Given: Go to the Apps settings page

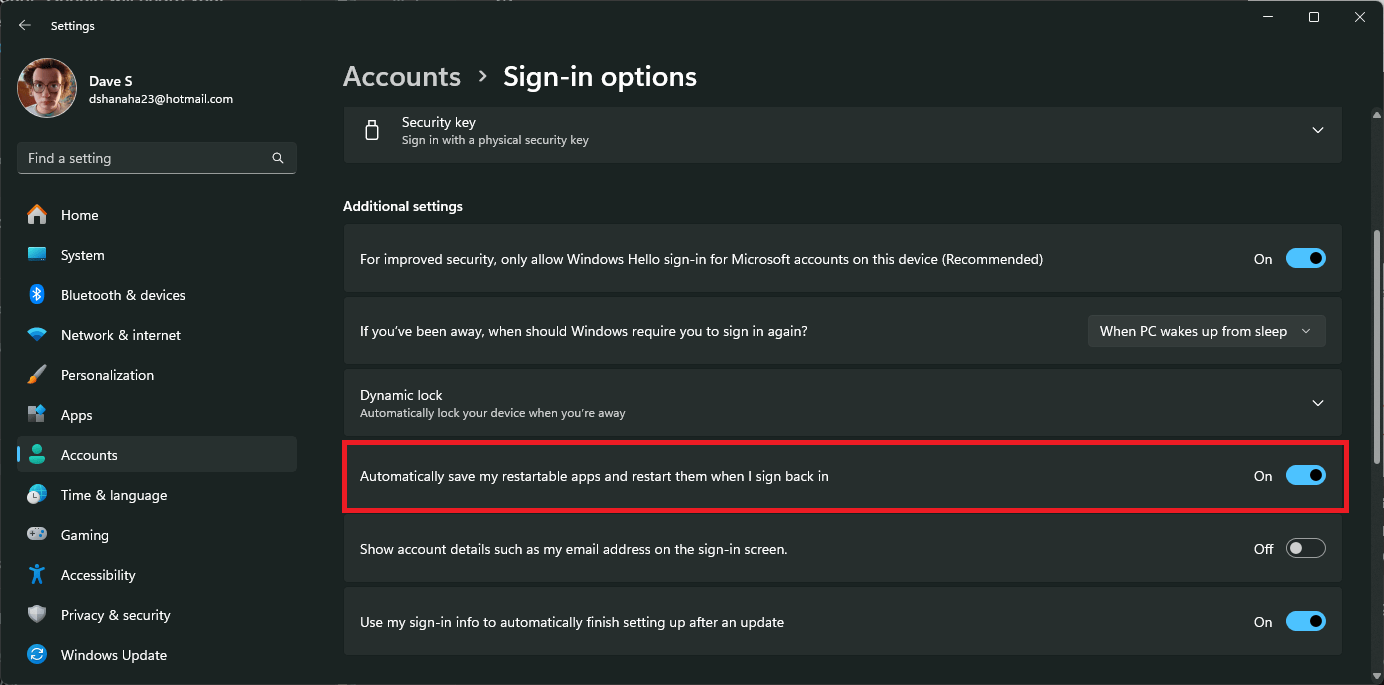Looking at the screenshot, I should tap(76, 415).
